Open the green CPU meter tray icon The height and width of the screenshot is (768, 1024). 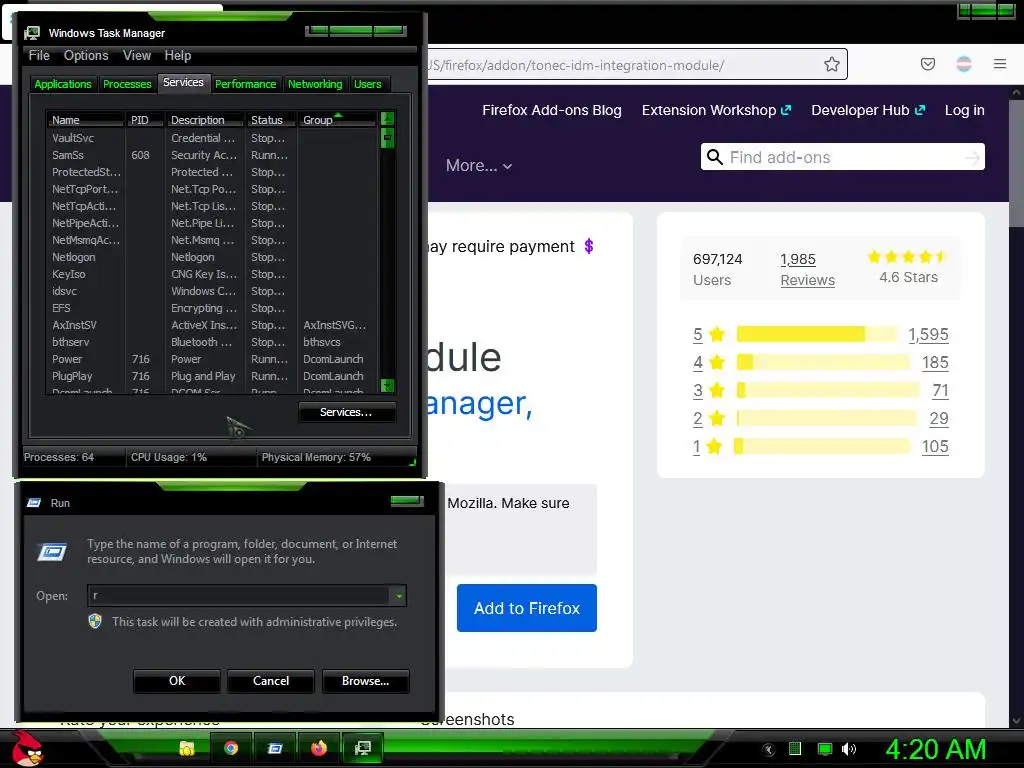tap(795, 749)
